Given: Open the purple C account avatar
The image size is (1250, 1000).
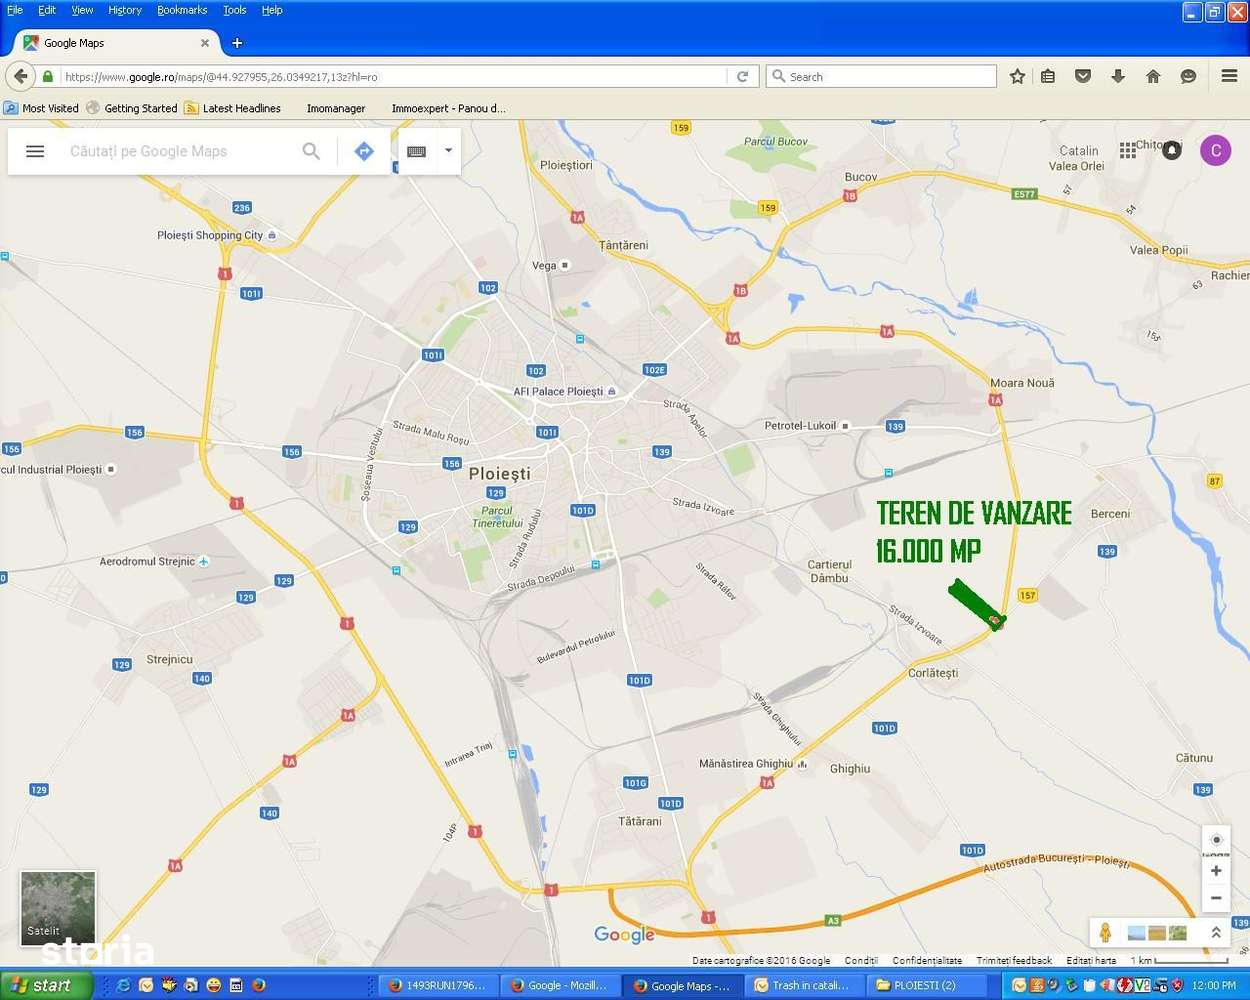Looking at the screenshot, I should pyautogui.click(x=1215, y=150).
